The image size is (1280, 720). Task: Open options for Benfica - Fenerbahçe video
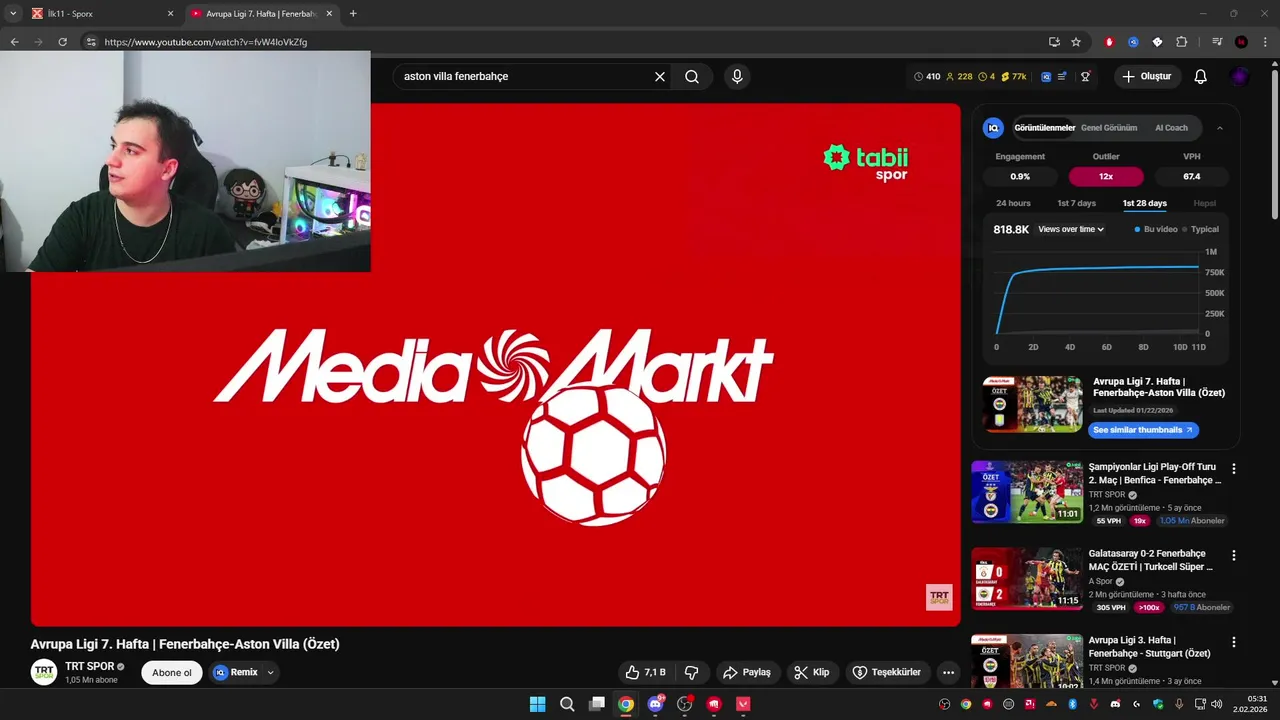(x=1233, y=469)
